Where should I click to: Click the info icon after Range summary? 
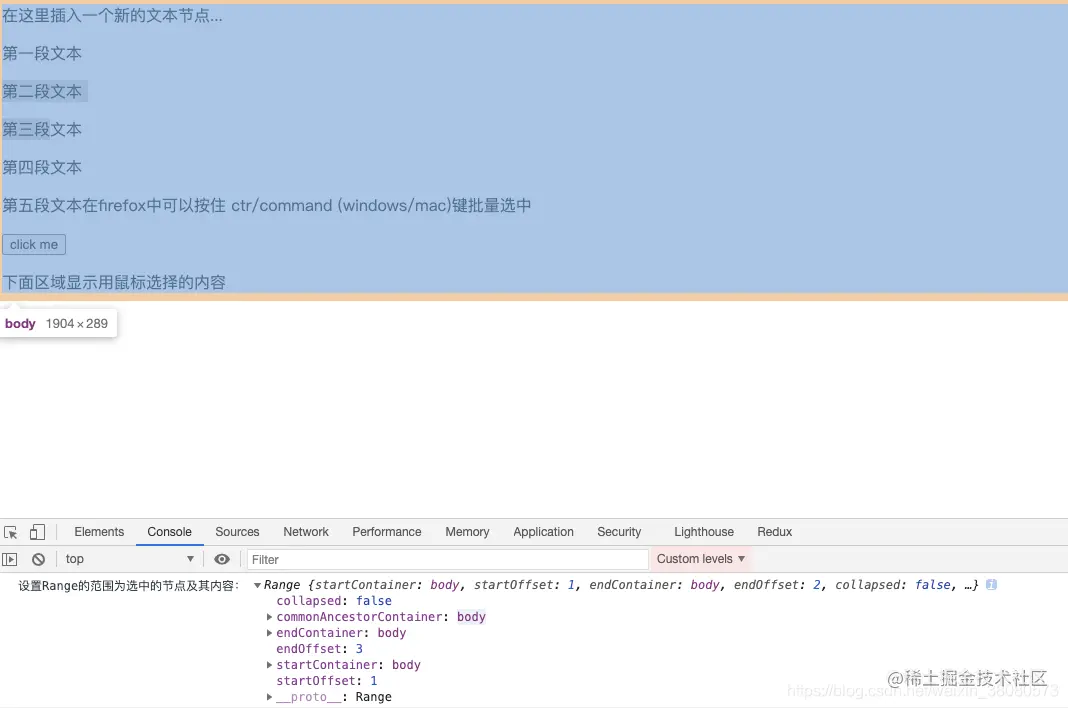click(x=992, y=584)
